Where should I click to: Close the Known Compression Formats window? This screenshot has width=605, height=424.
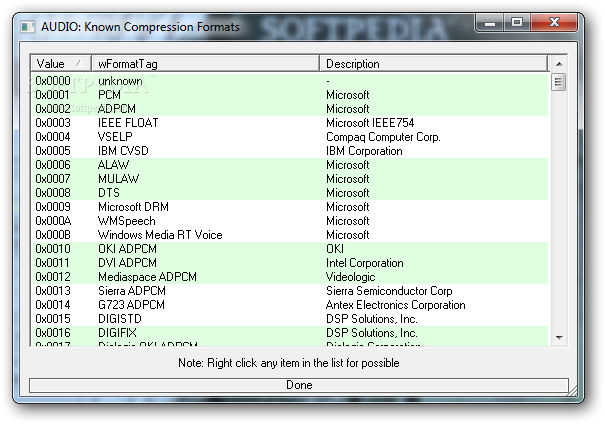pyautogui.click(x=554, y=23)
